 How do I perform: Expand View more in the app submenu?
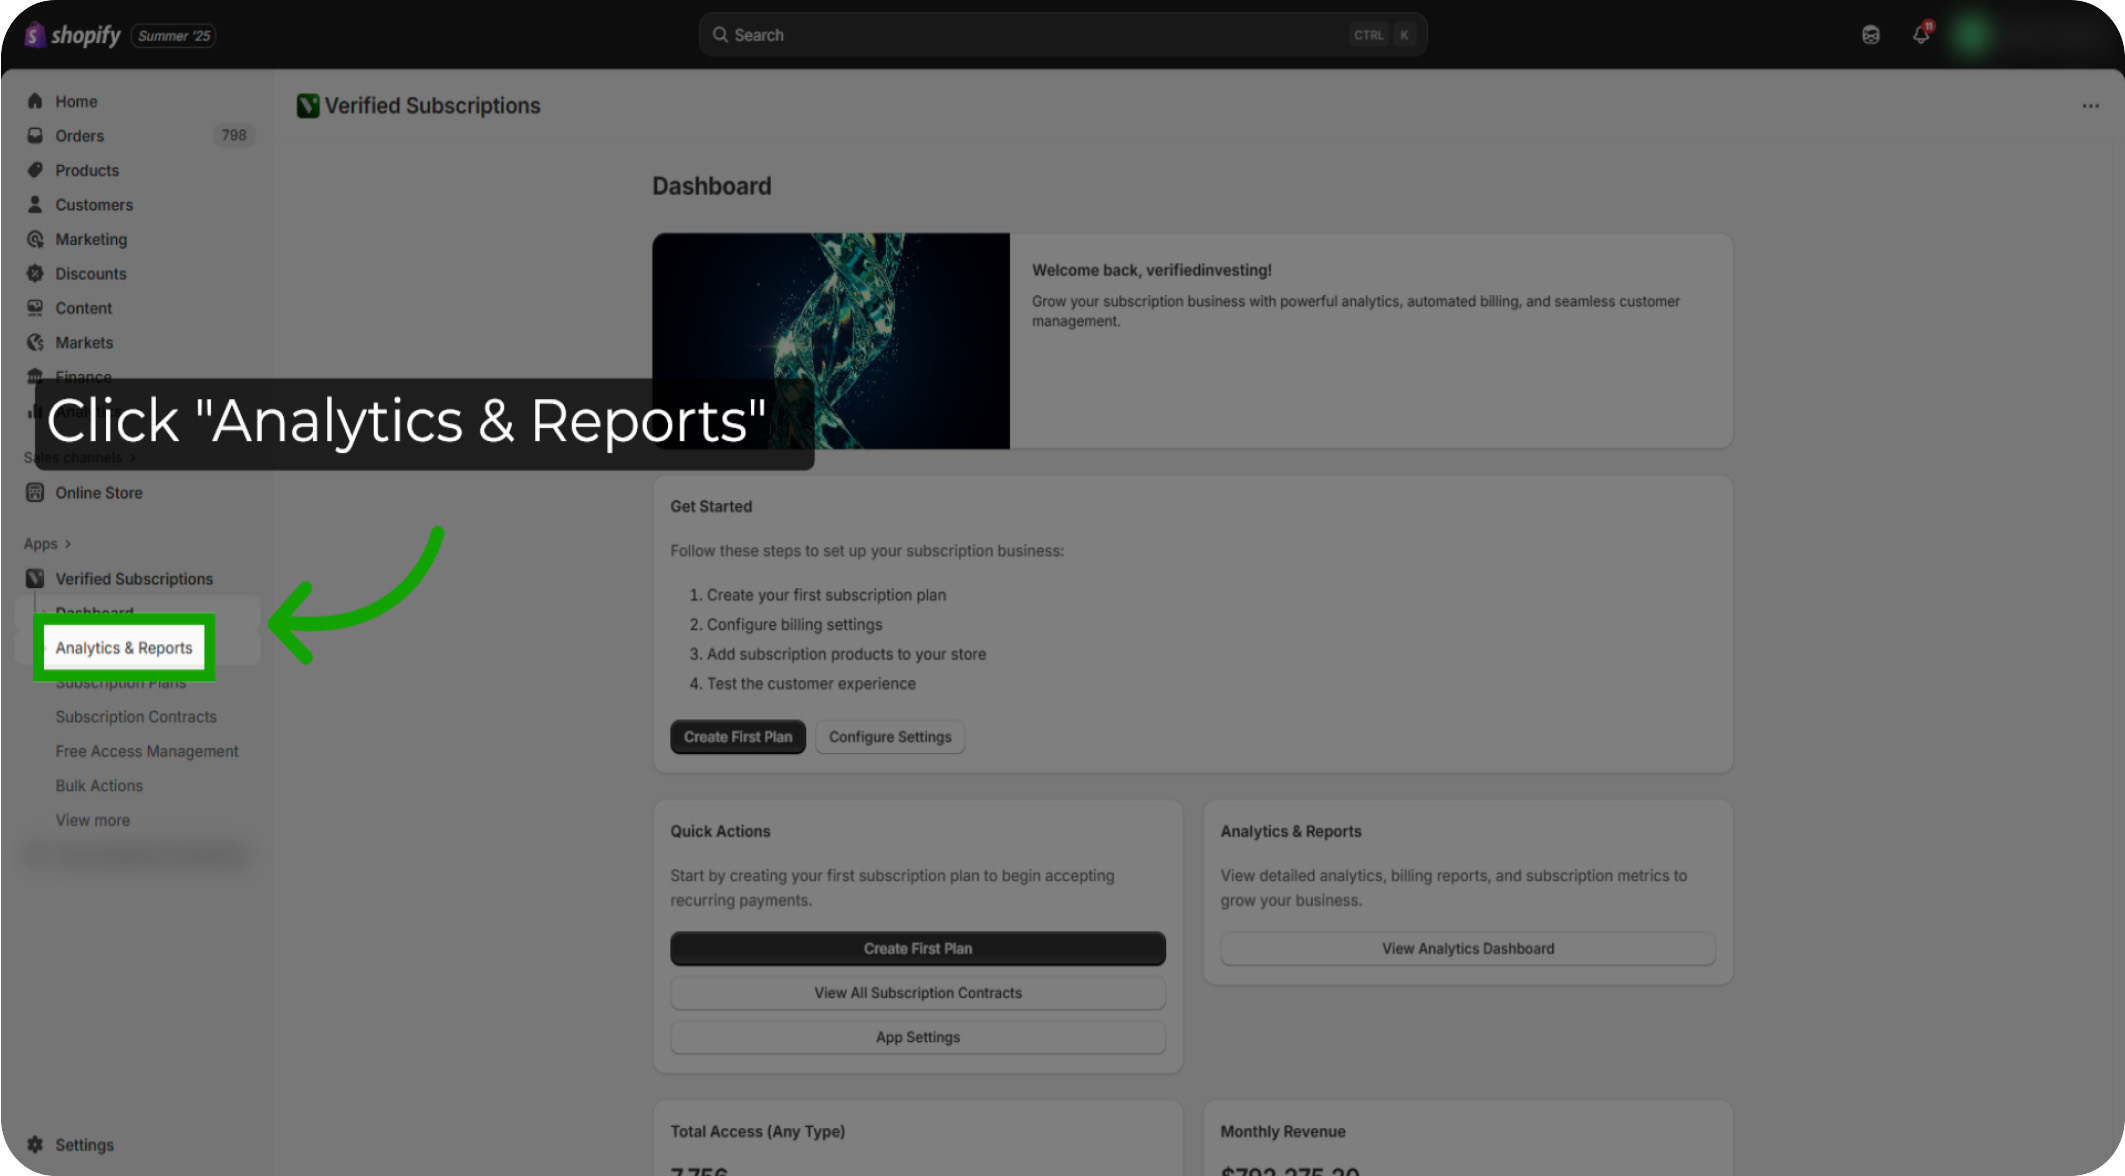[x=93, y=820]
